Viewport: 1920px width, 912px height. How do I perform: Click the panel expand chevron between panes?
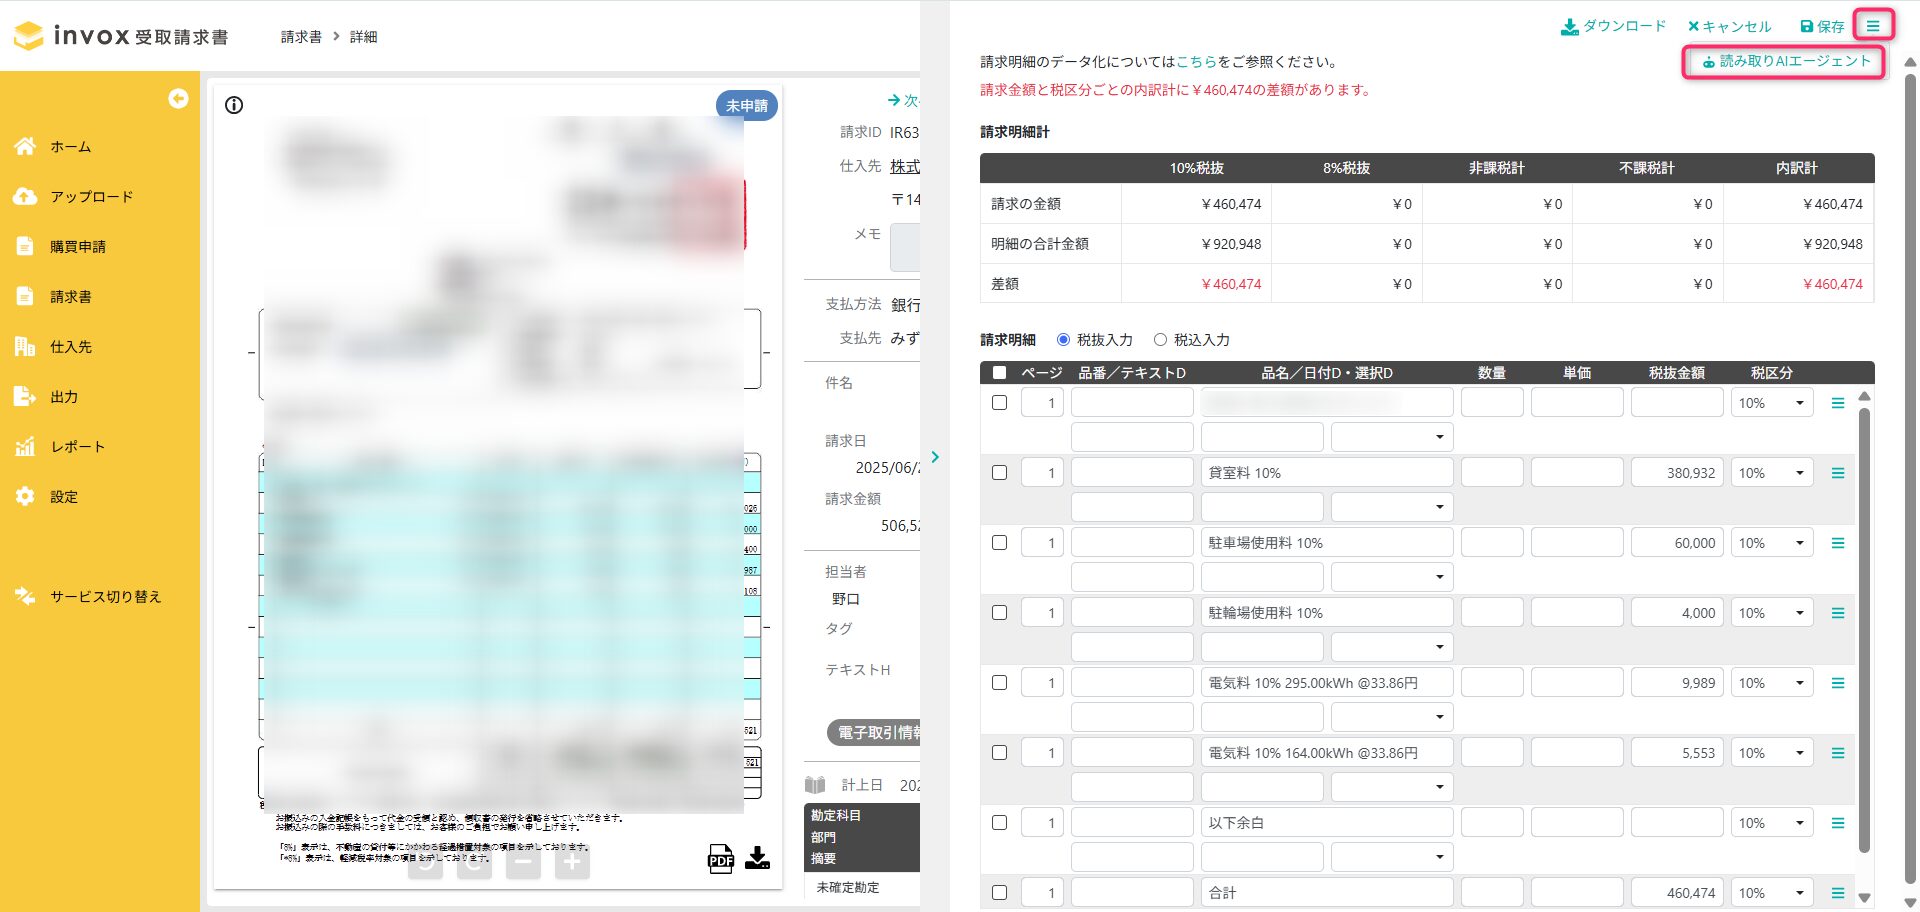935,457
